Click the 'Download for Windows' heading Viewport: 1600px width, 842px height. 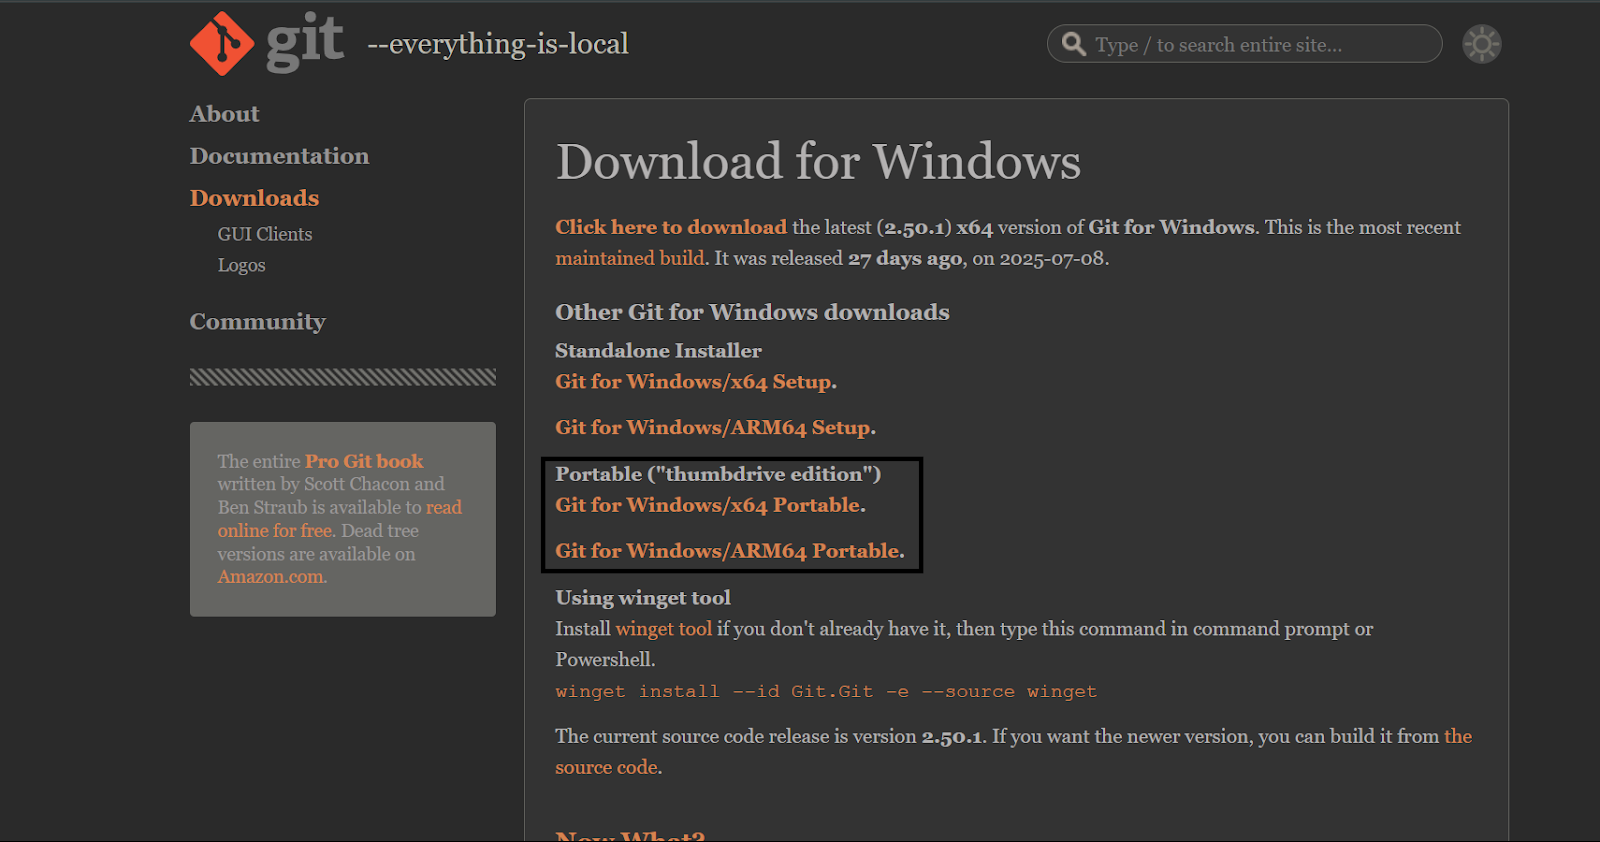coord(818,162)
